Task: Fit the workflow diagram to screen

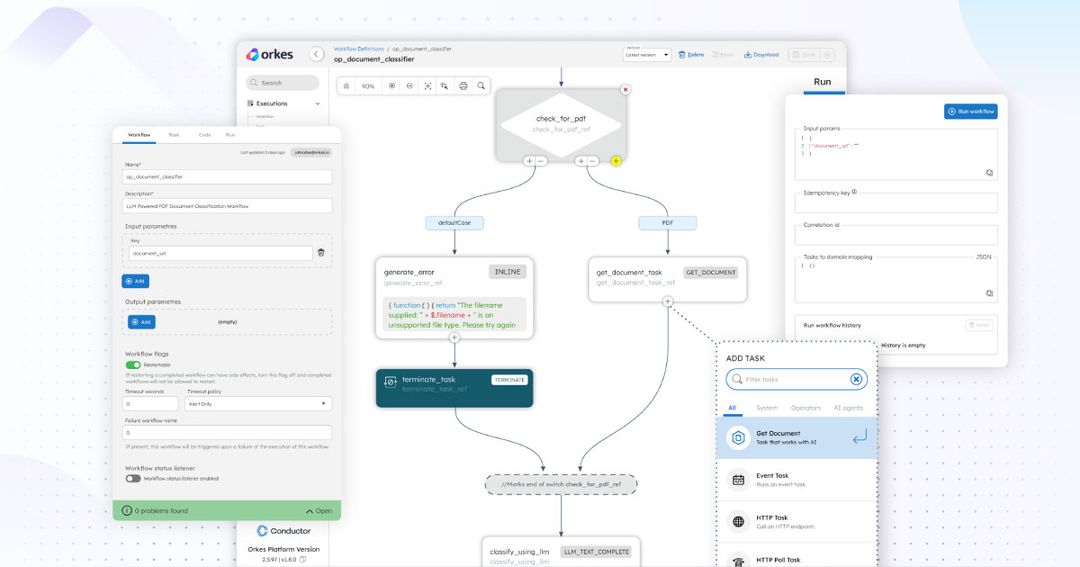Action: (428, 86)
